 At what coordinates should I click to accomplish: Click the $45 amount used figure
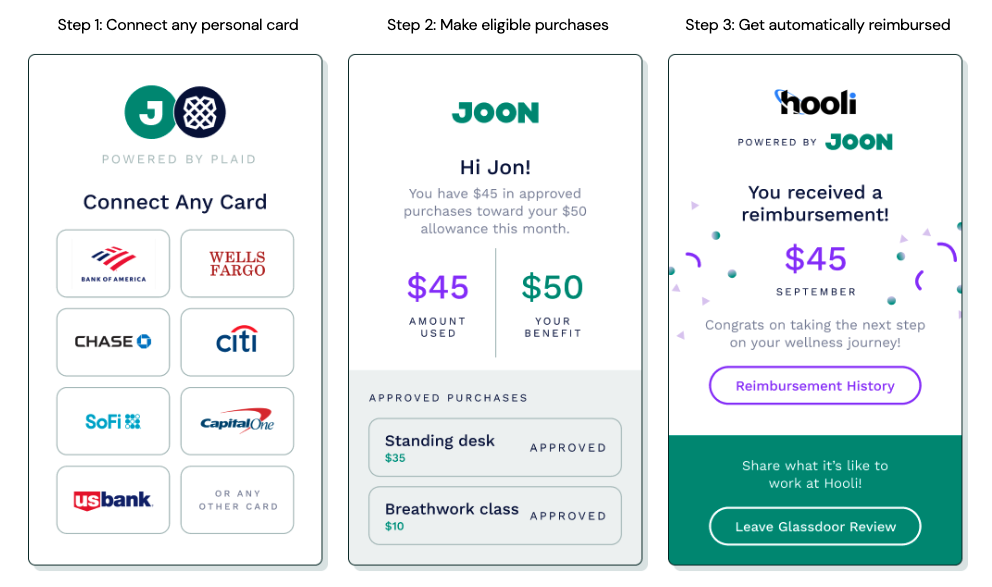pos(438,288)
